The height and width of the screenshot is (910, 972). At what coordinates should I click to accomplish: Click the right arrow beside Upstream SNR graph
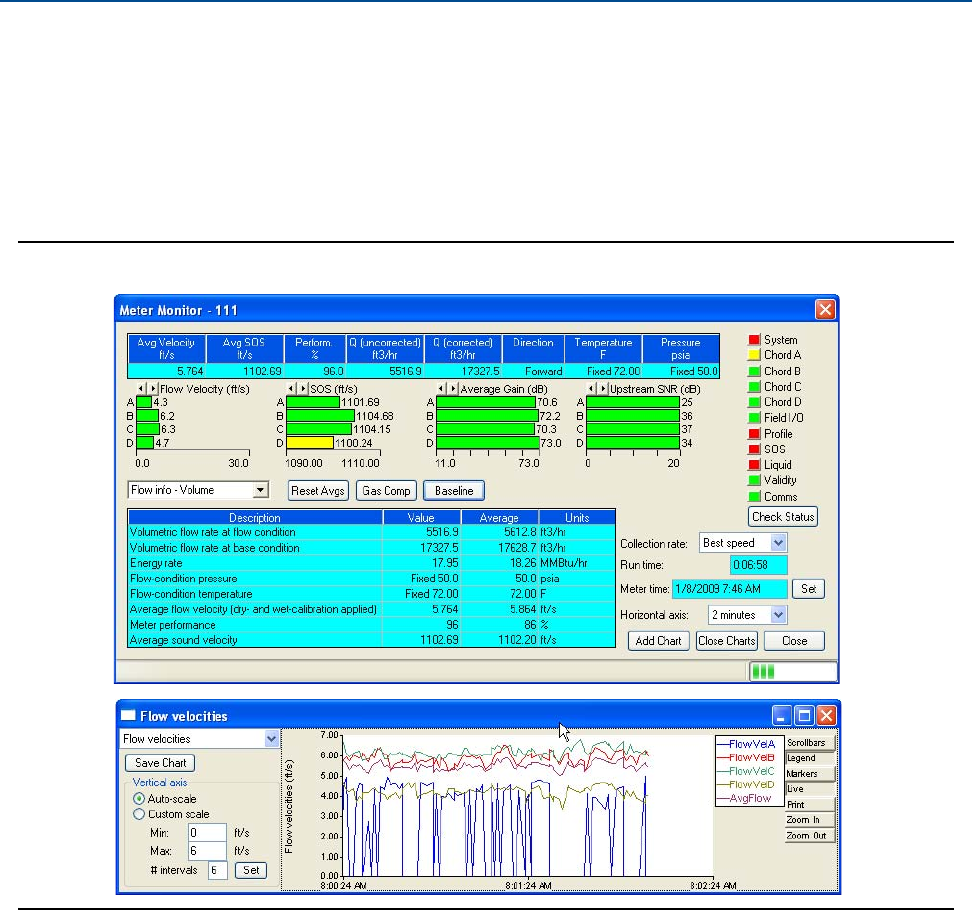point(603,388)
